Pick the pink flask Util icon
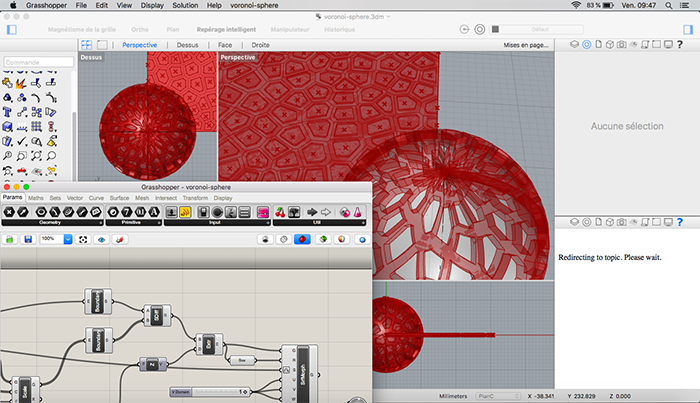 point(358,212)
